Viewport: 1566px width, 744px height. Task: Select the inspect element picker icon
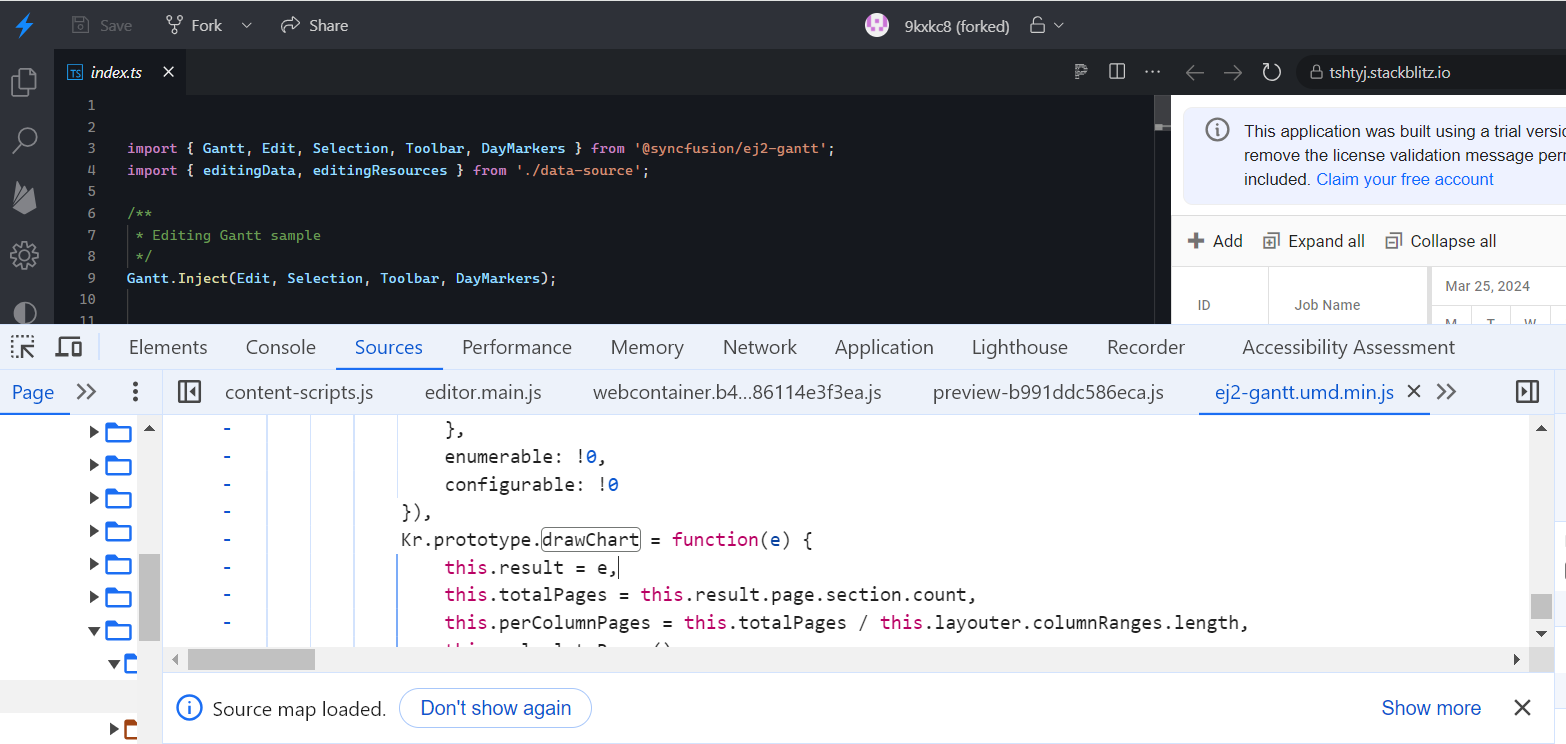[x=23, y=347]
